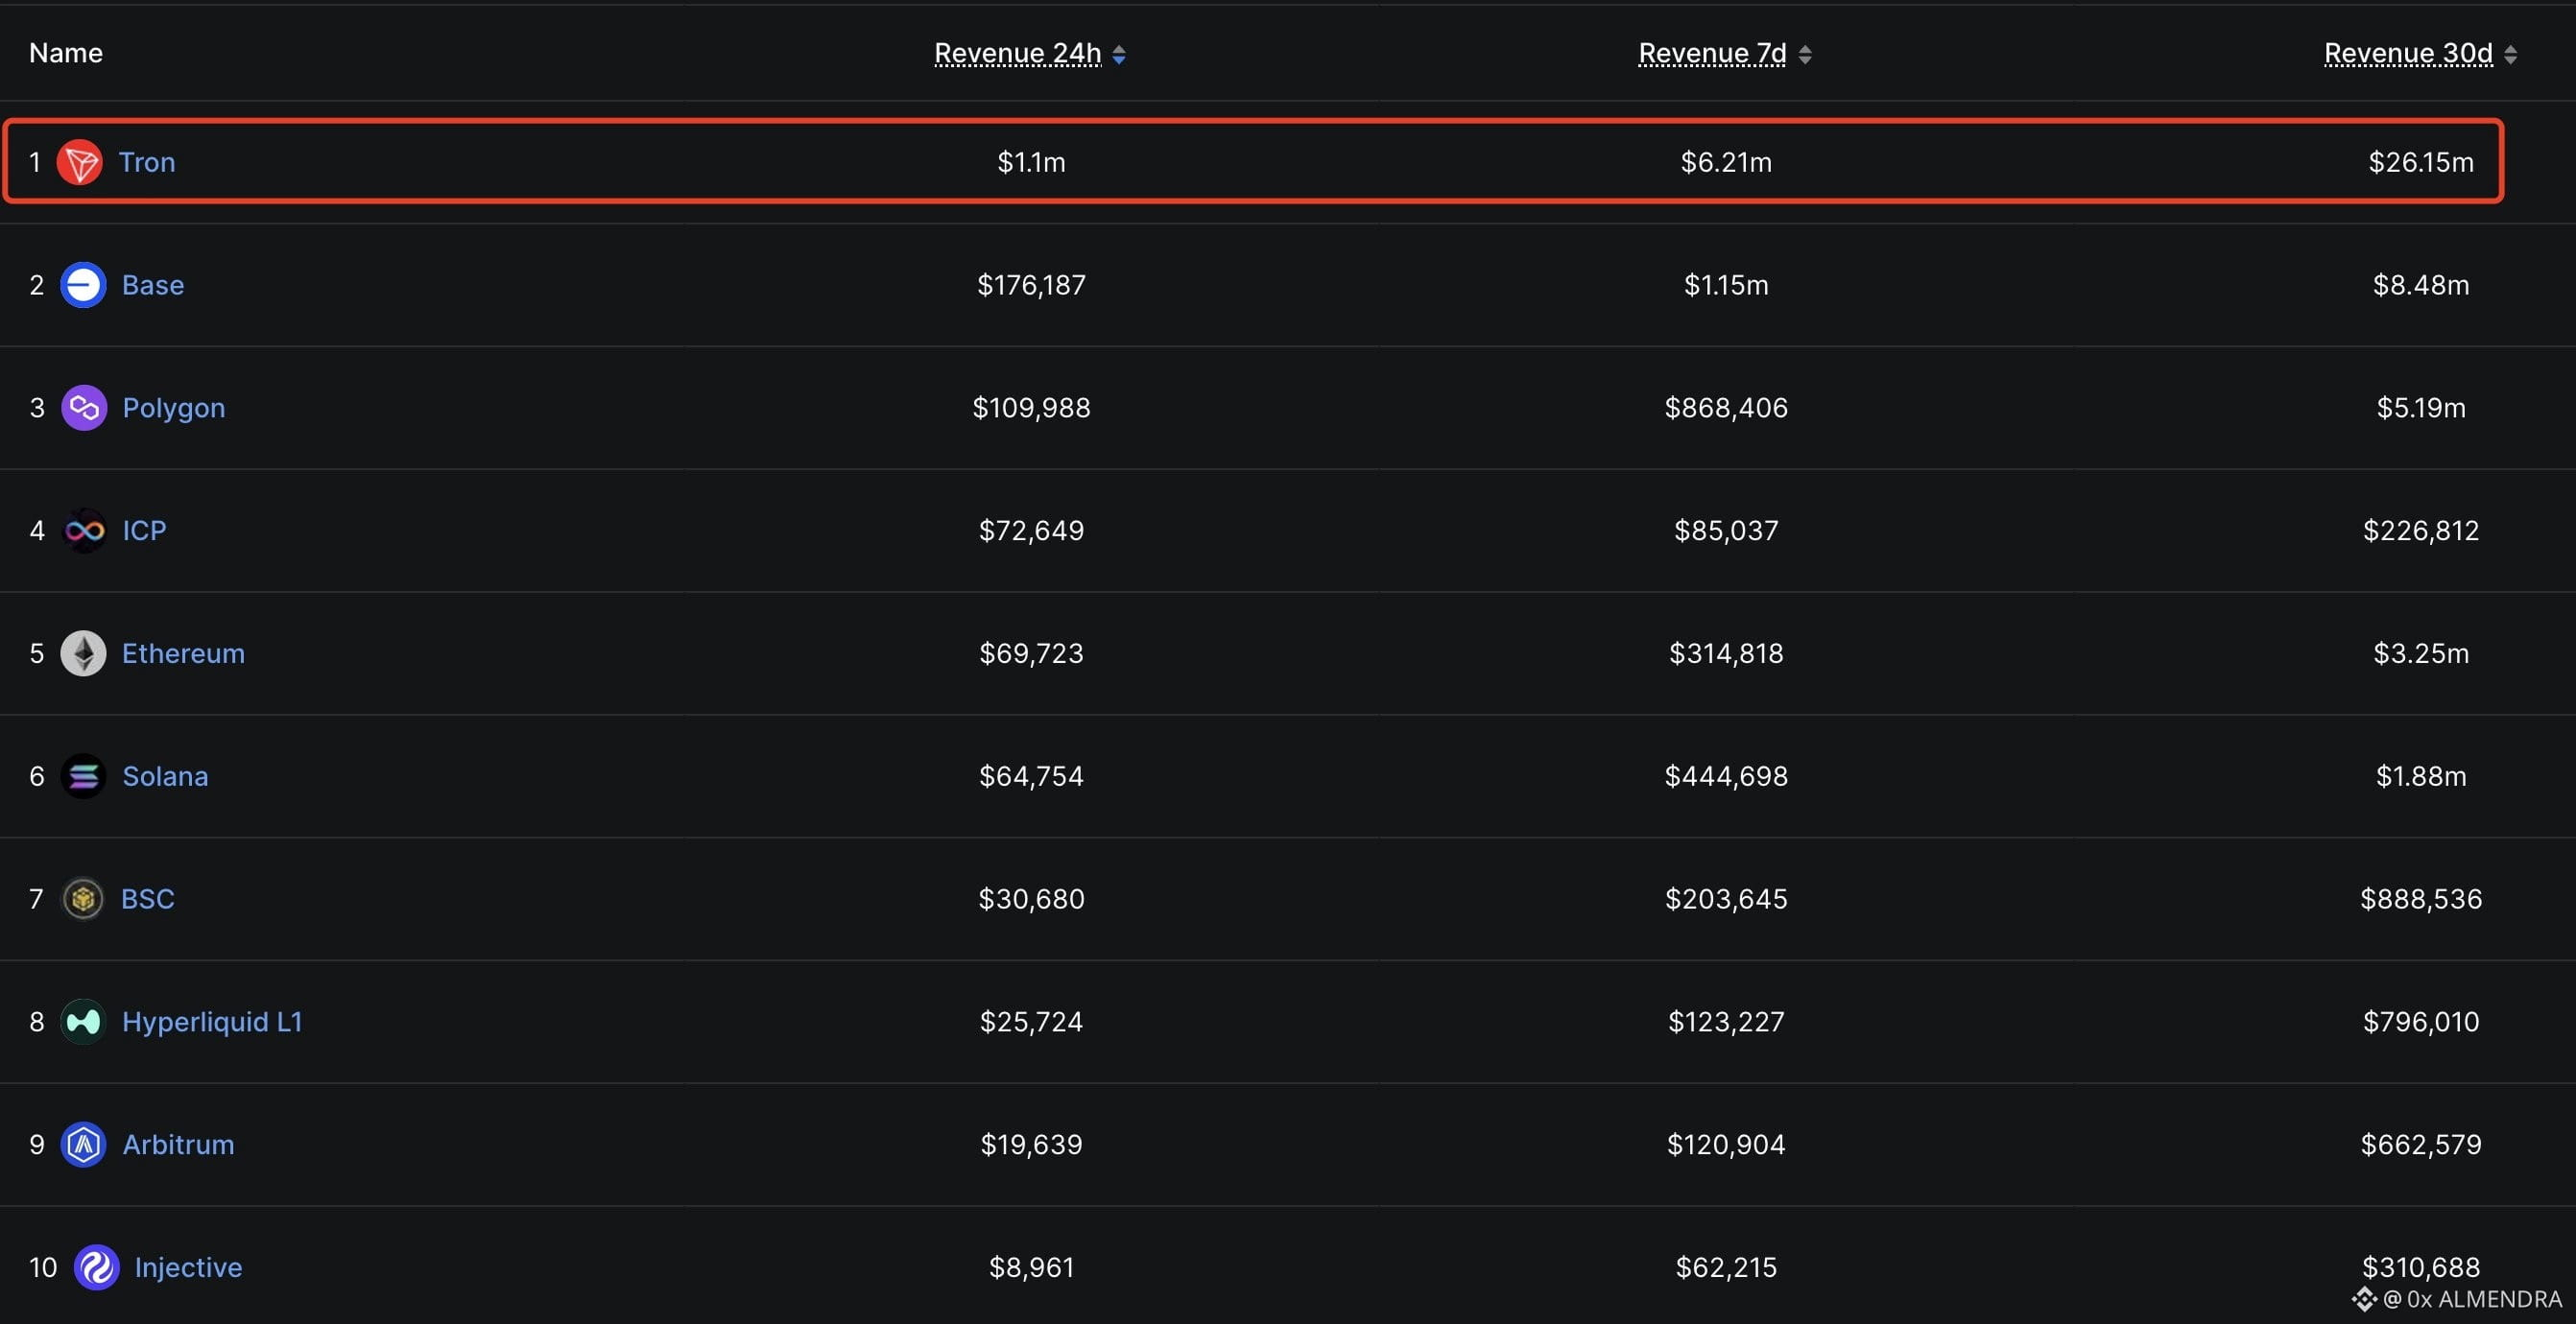The image size is (2576, 1324).
Task: Open the Arbitrum chain link
Action: pos(178,1145)
